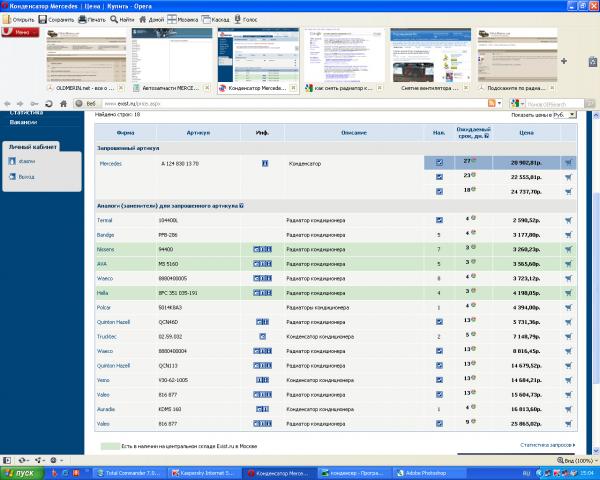Open info icon for Trucktec row
The height and width of the screenshot is (480, 600).
tap(262, 336)
